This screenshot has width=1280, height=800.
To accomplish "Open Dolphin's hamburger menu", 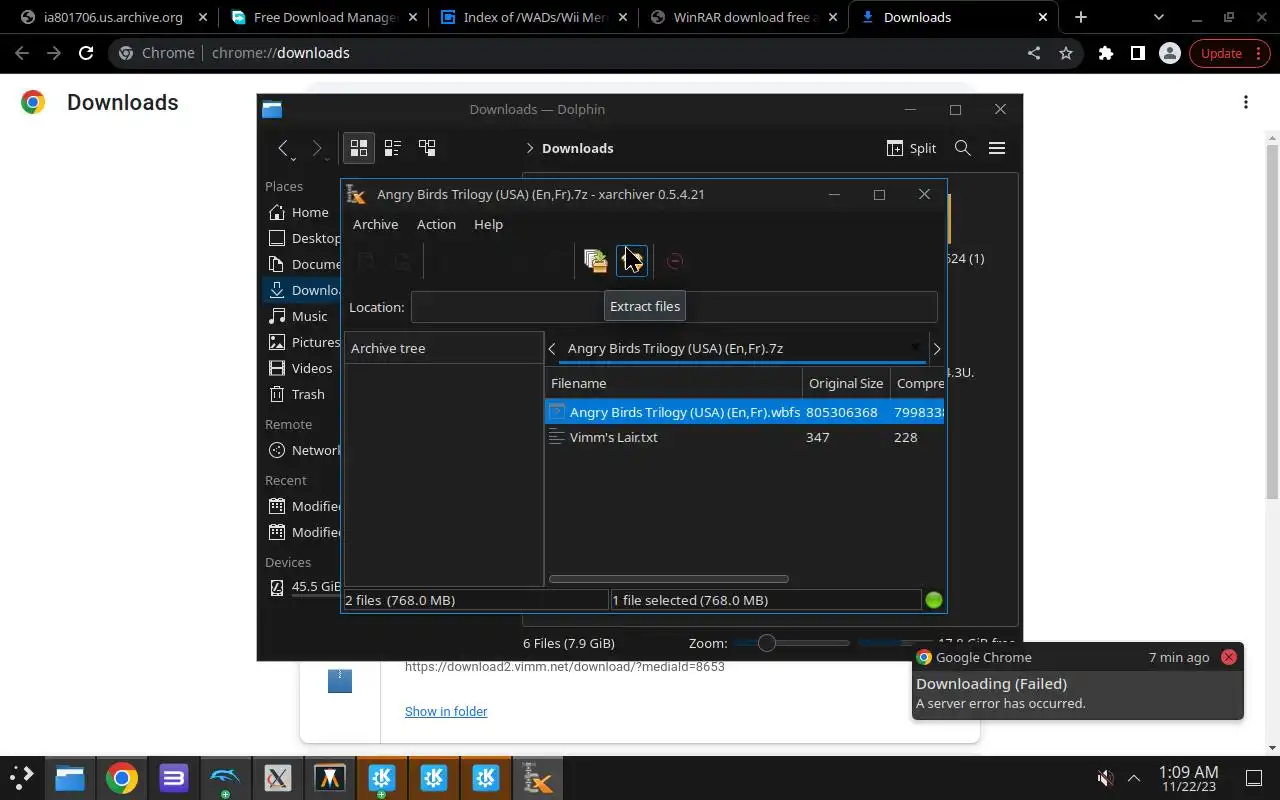I will (x=997, y=148).
